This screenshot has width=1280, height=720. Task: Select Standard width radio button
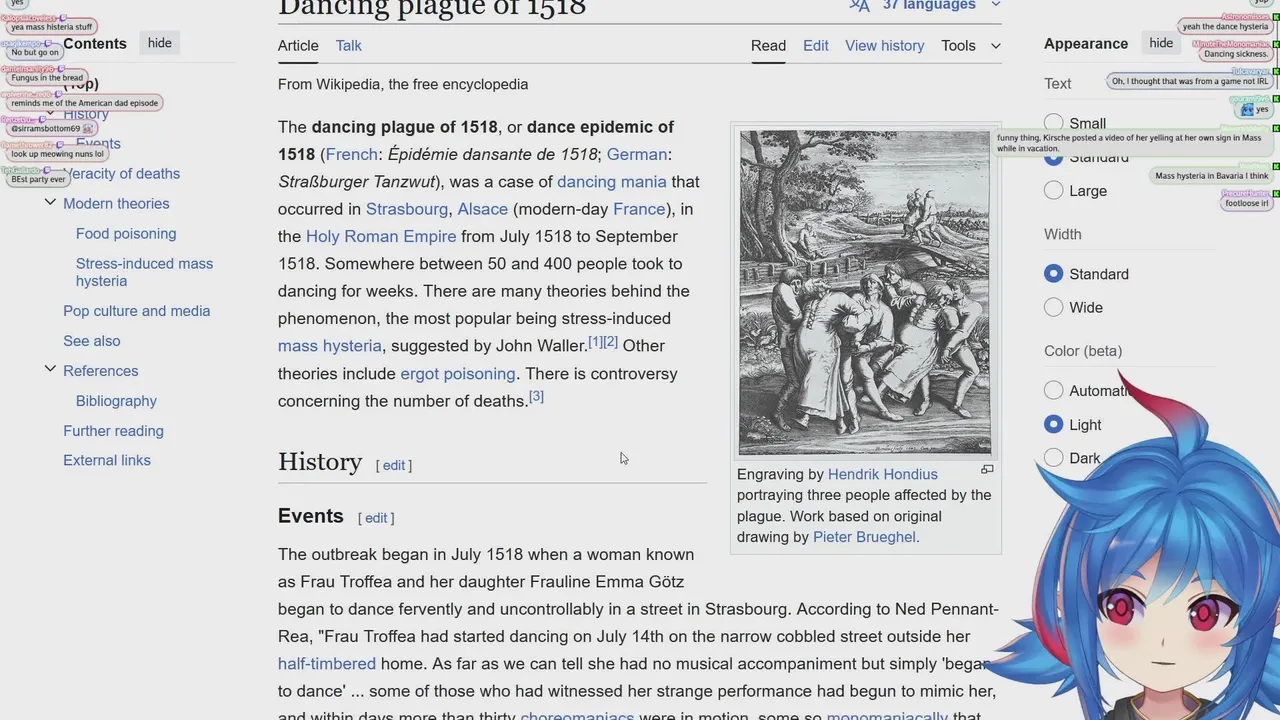1053,274
